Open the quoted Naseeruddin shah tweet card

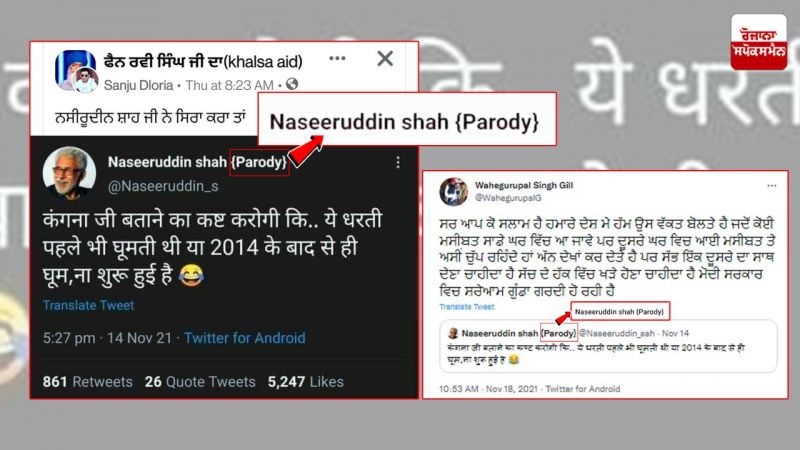(x=608, y=346)
